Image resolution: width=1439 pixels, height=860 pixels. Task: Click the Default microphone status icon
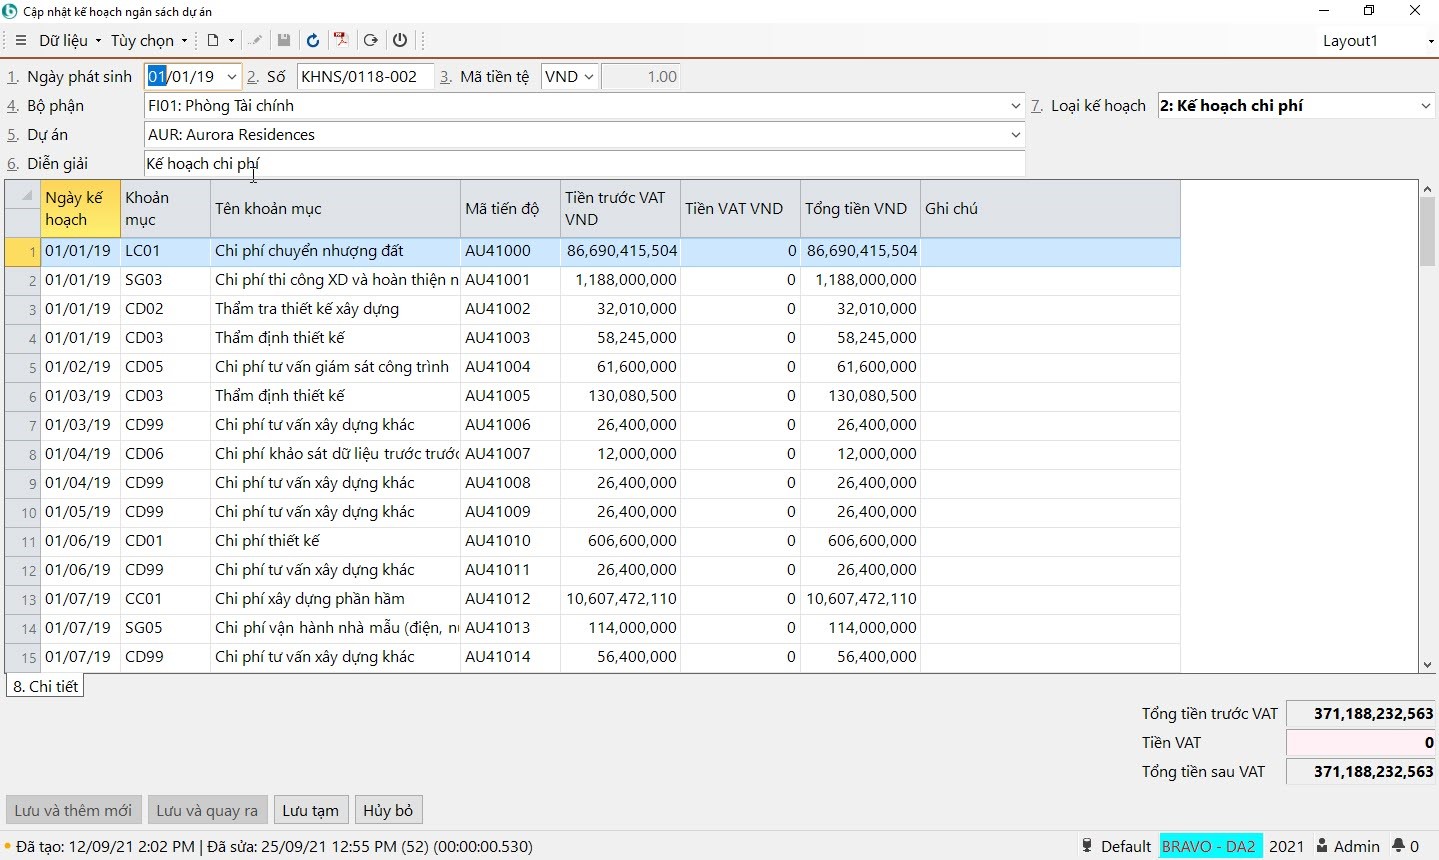1087,846
